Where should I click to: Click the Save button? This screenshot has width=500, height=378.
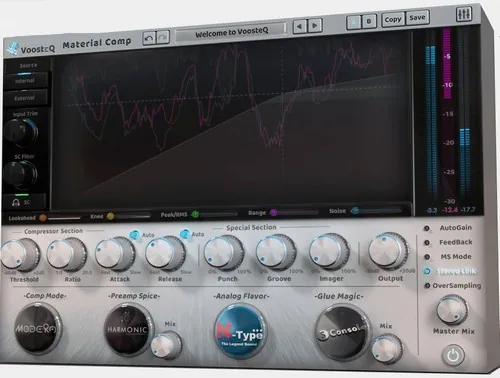[x=417, y=18]
